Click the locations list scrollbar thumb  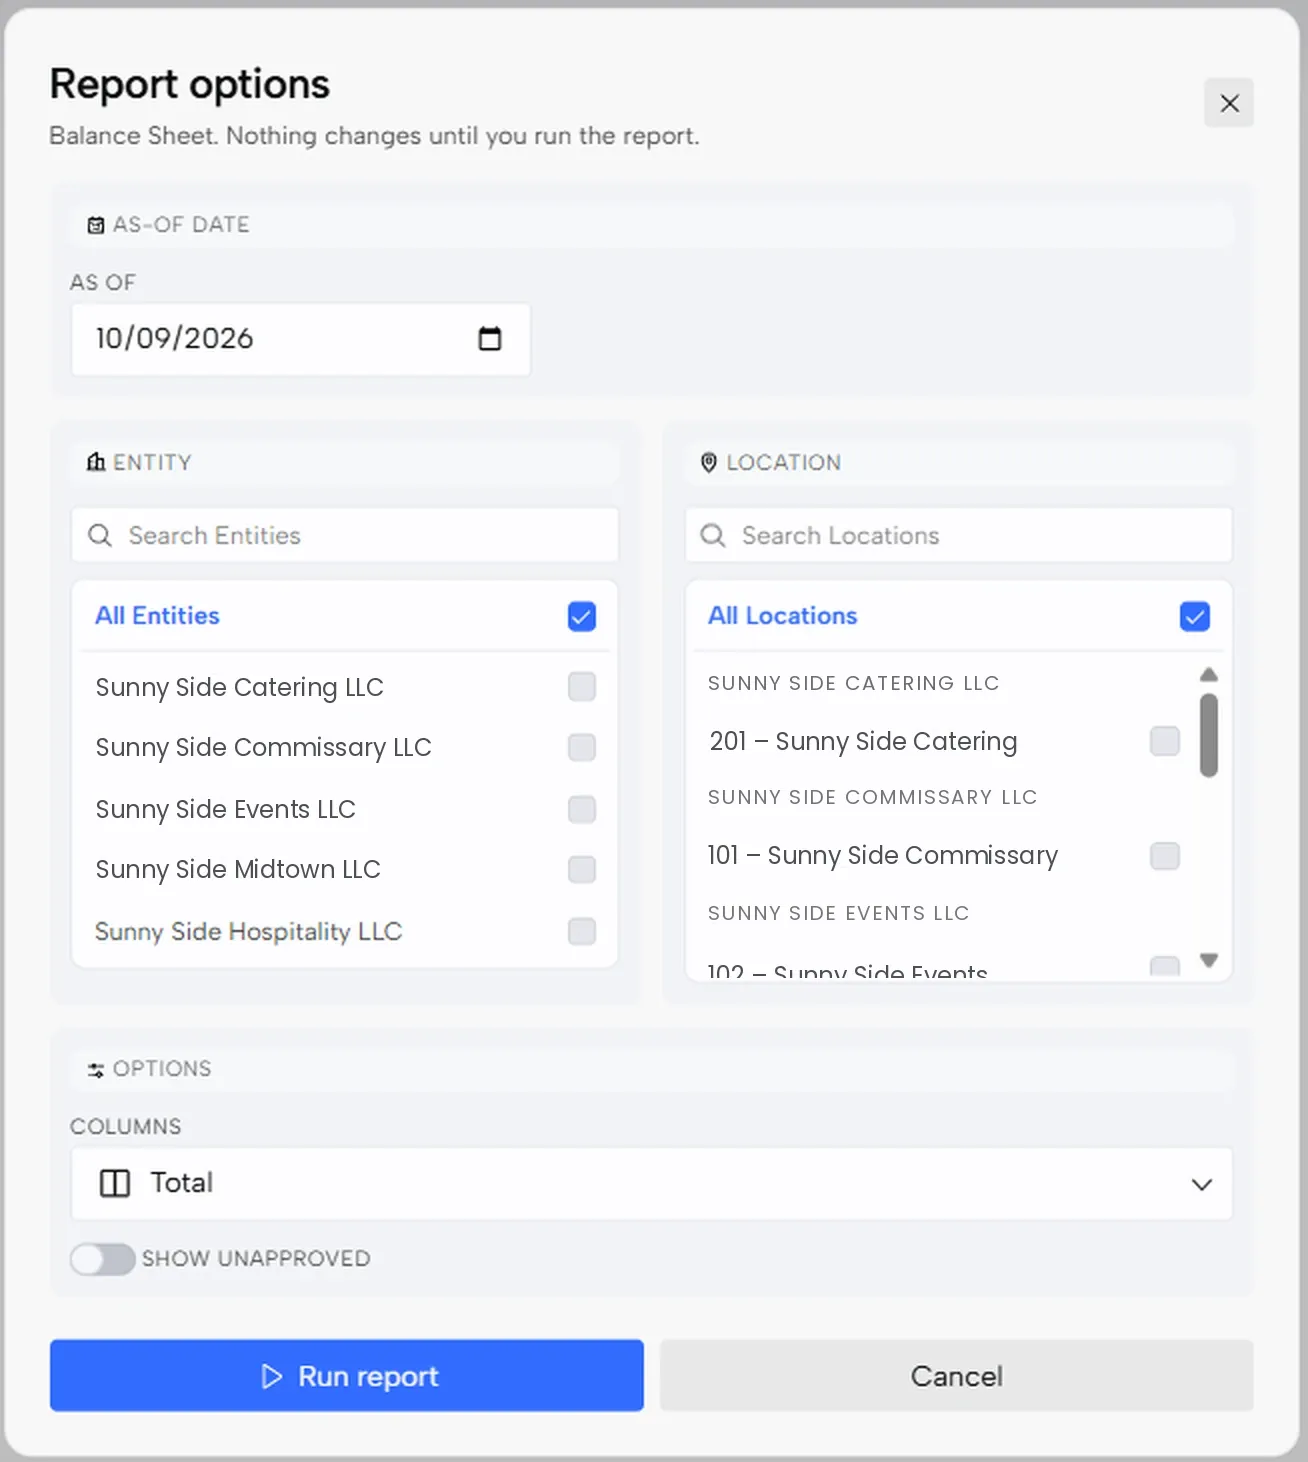tap(1209, 736)
